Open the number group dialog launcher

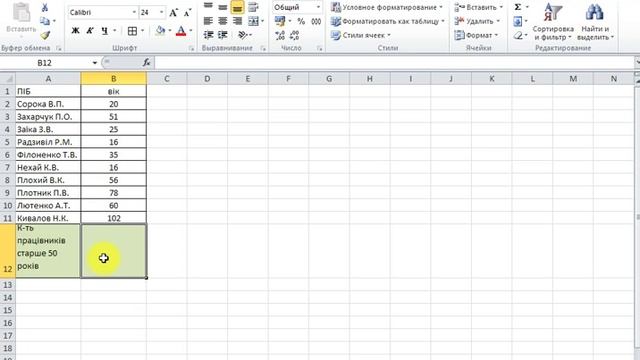(319, 49)
